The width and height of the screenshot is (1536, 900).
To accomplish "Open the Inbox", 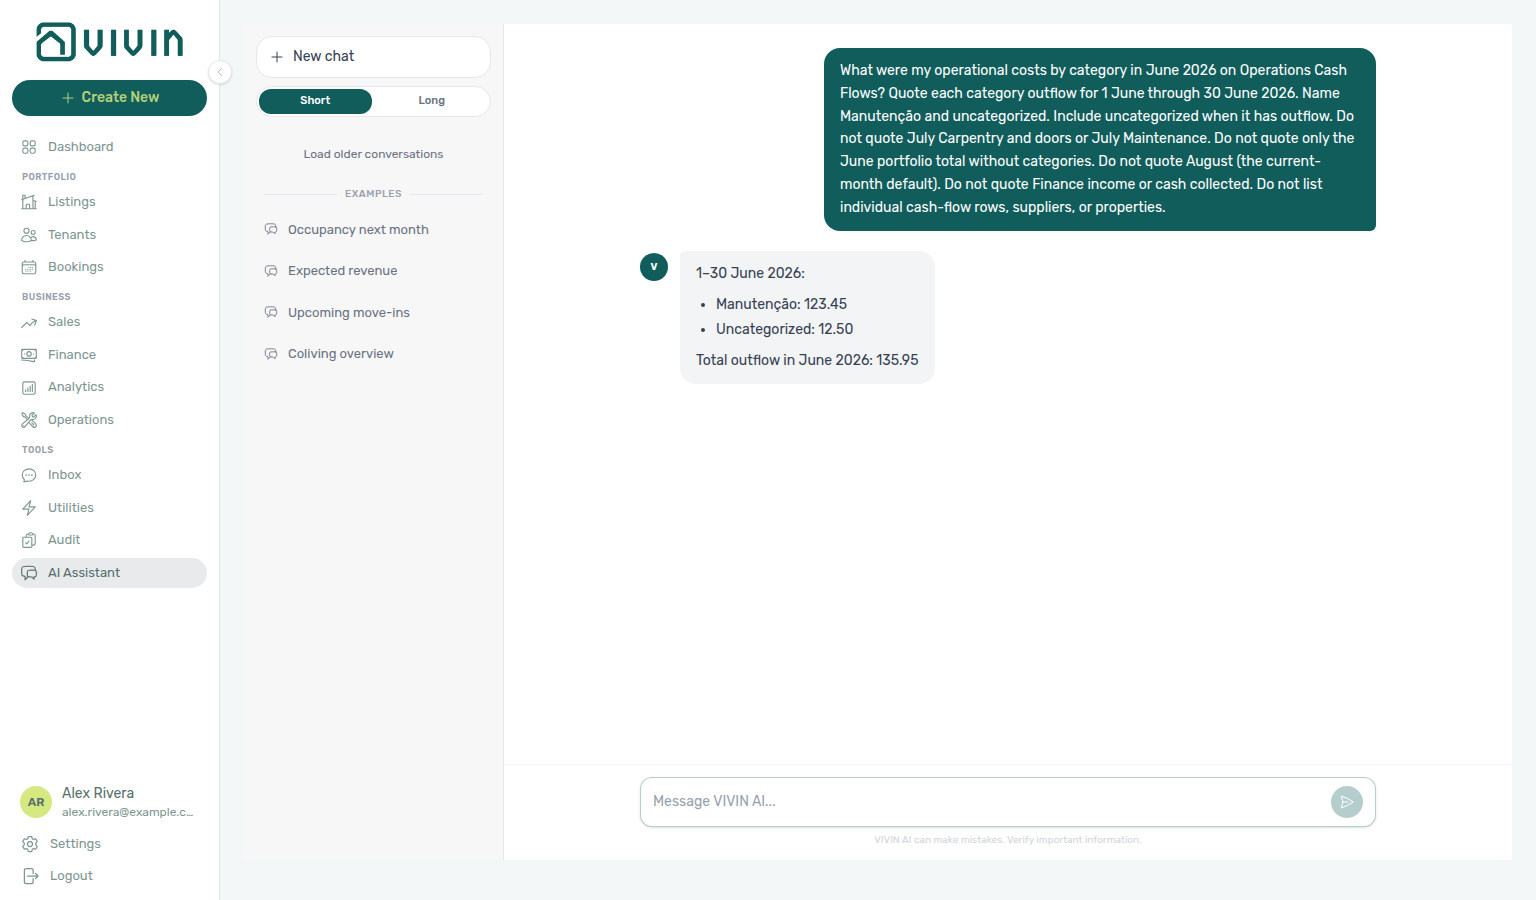I will (109, 475).
